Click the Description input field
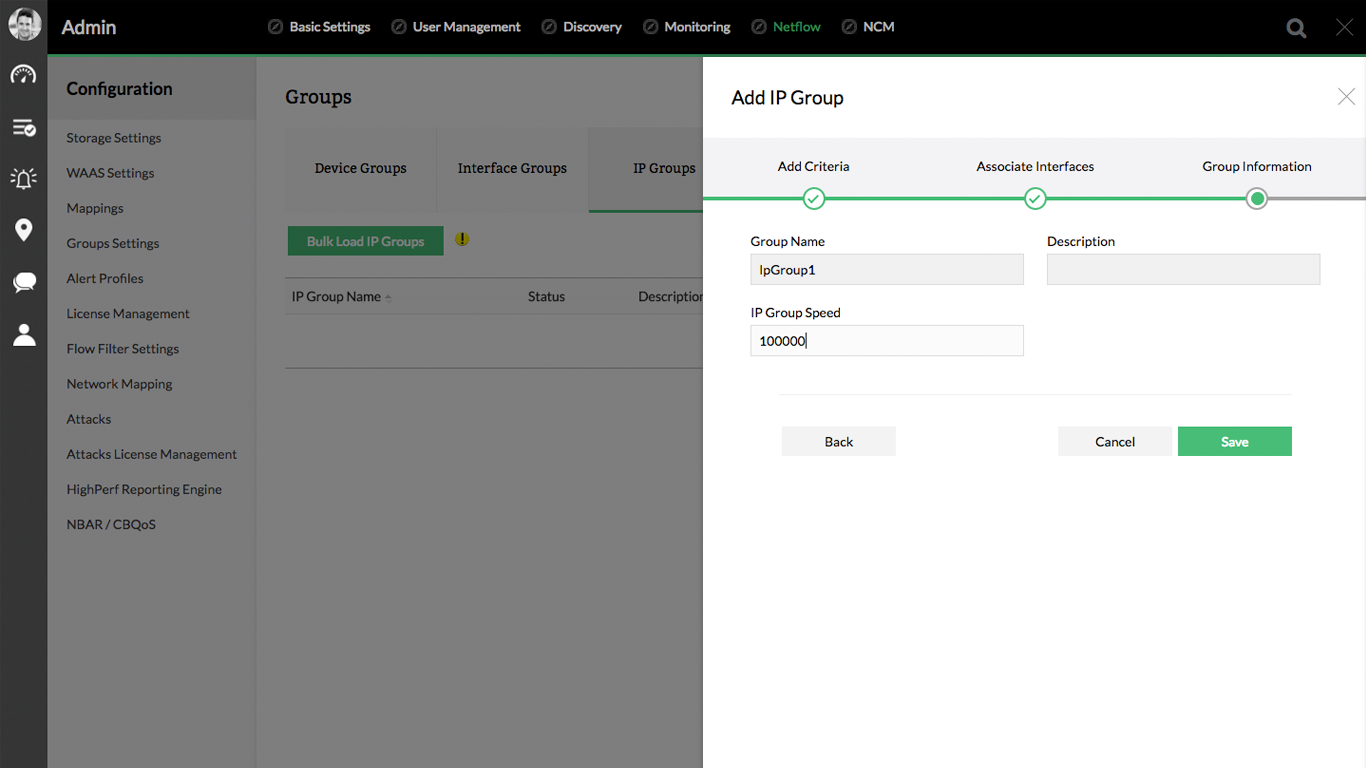 1183,270
